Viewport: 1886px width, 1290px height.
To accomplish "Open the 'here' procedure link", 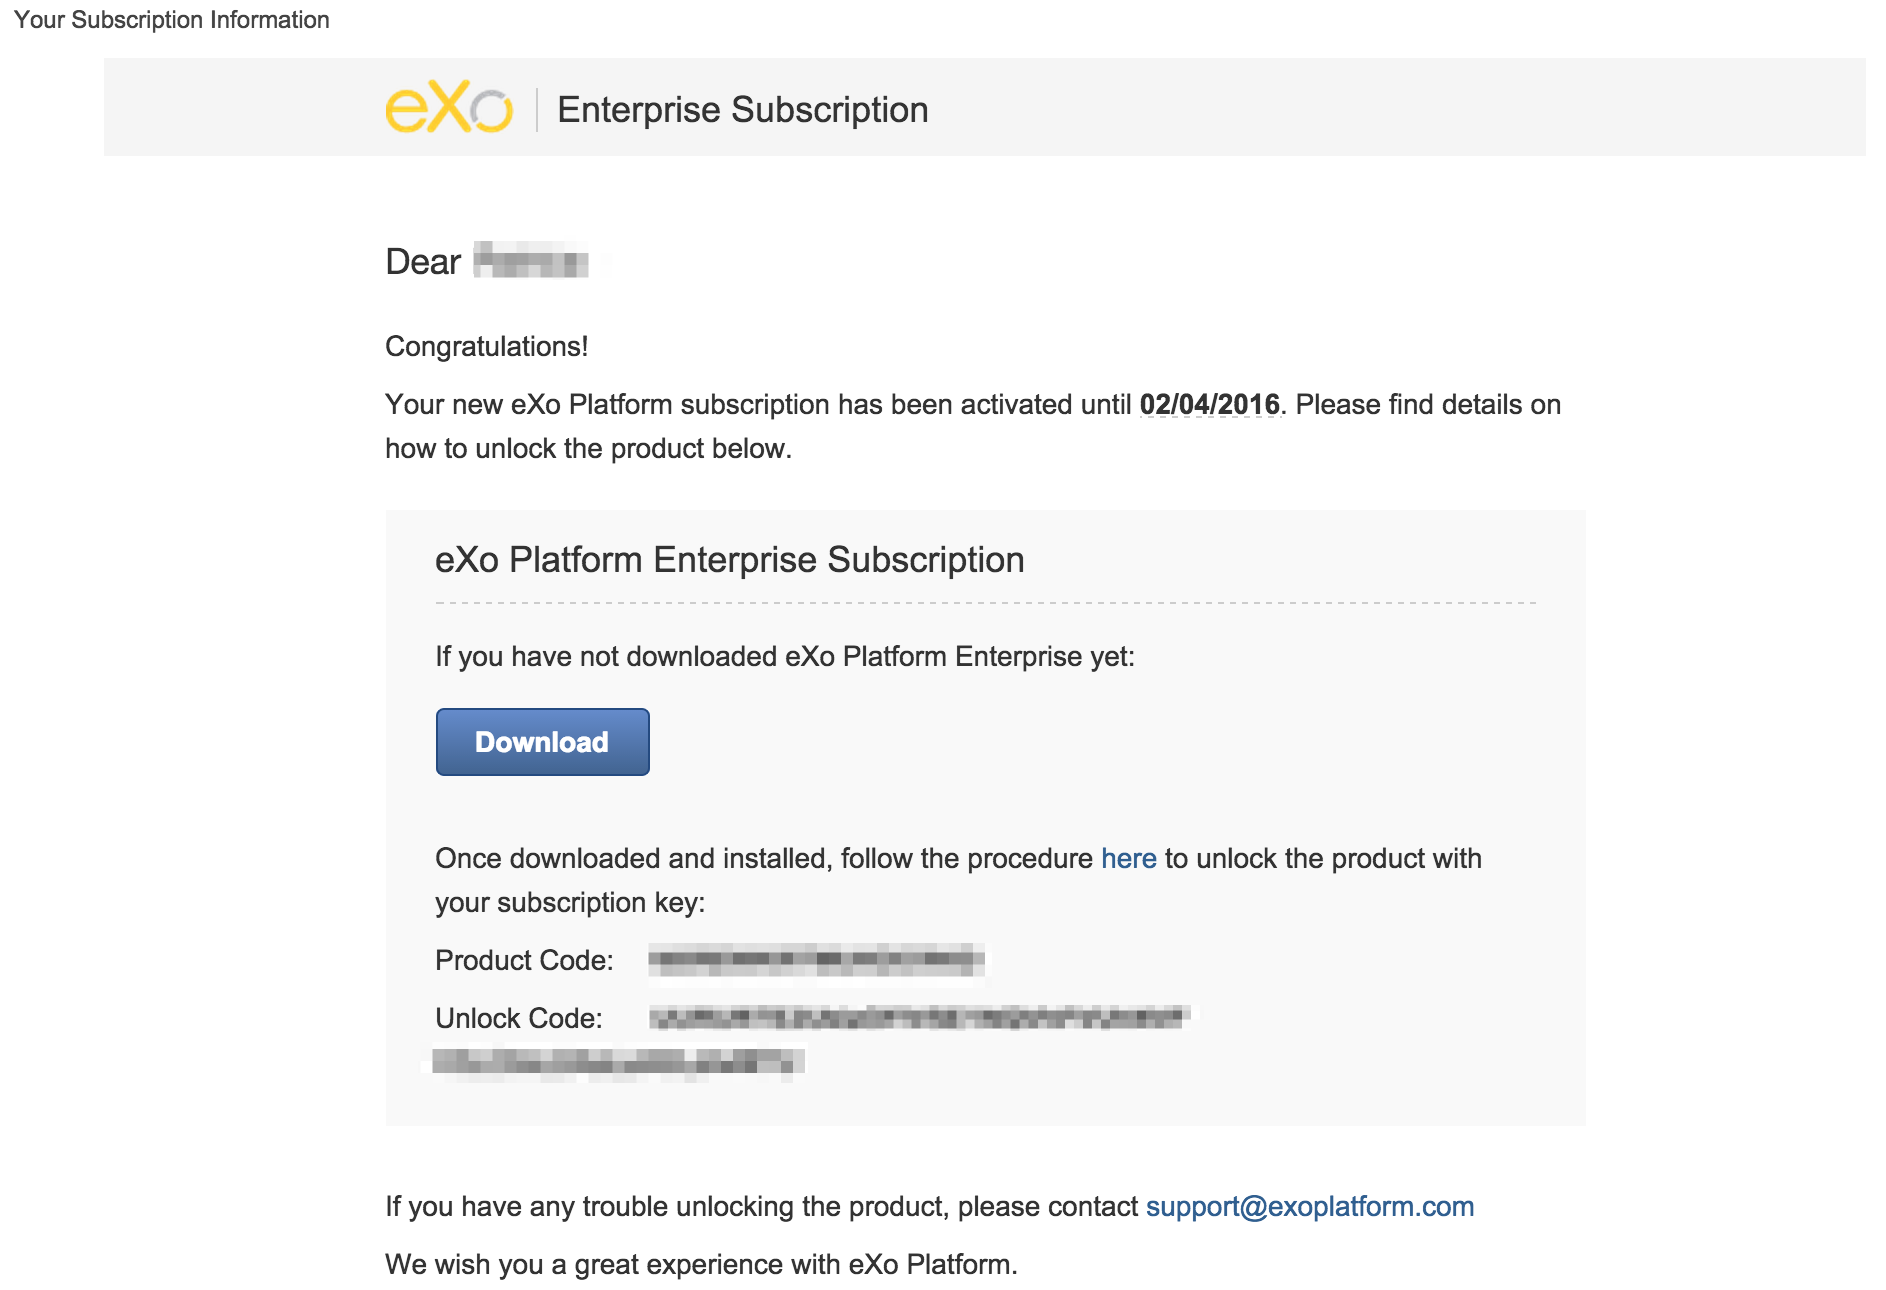I will tap(1128, 859).
